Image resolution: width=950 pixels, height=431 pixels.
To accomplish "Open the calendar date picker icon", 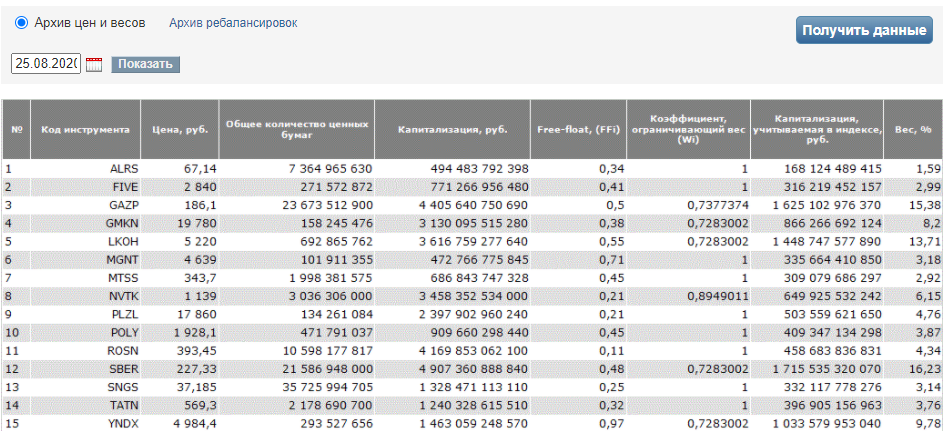I will (x=95, y=64).
